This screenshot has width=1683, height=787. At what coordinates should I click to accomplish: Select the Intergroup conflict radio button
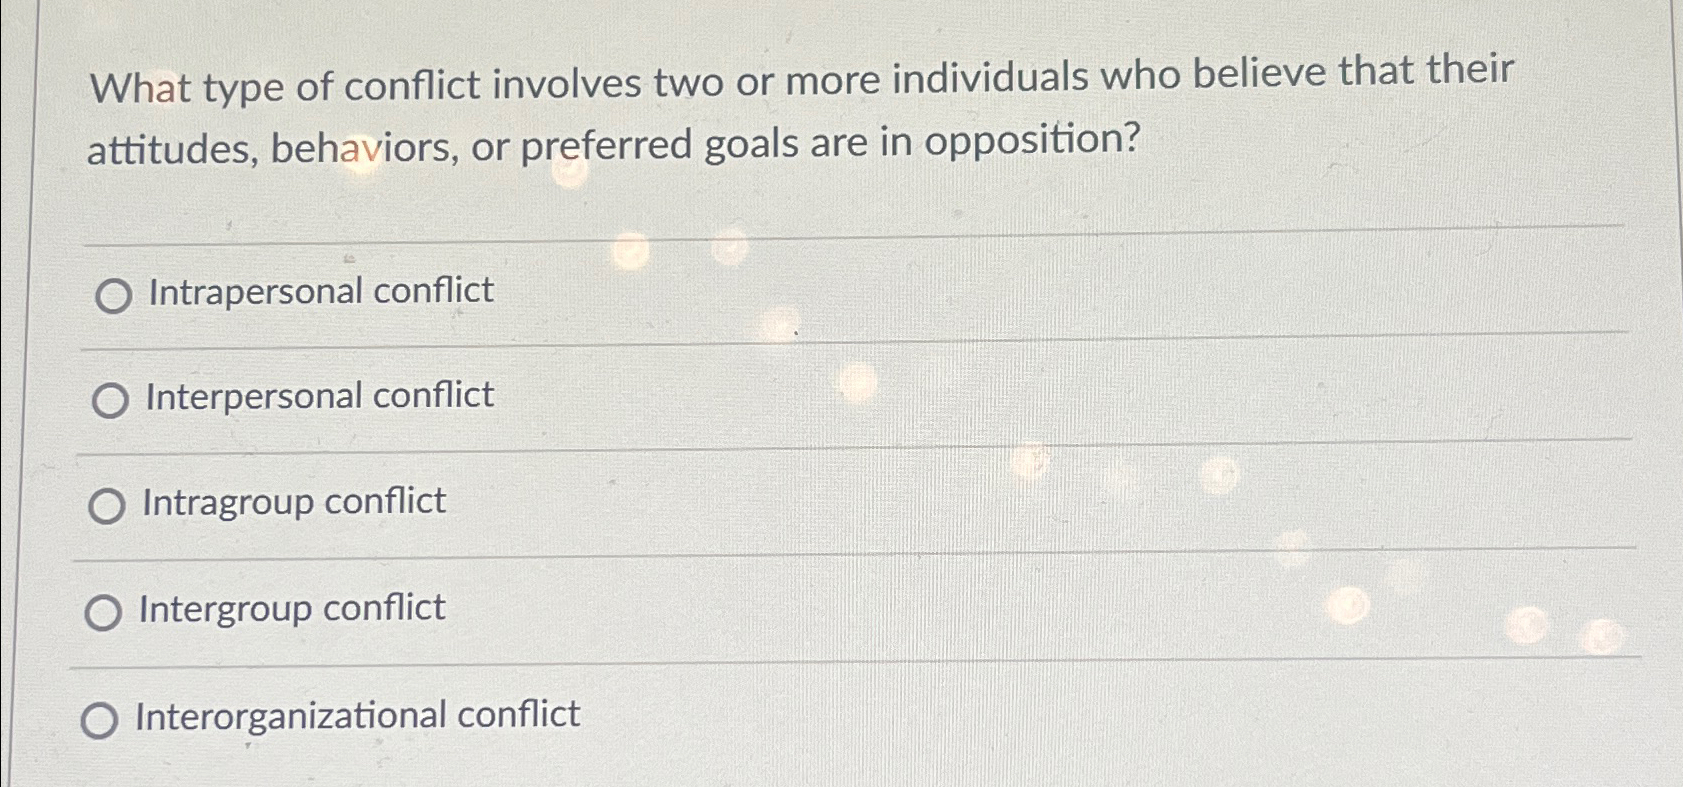point(103,611)
